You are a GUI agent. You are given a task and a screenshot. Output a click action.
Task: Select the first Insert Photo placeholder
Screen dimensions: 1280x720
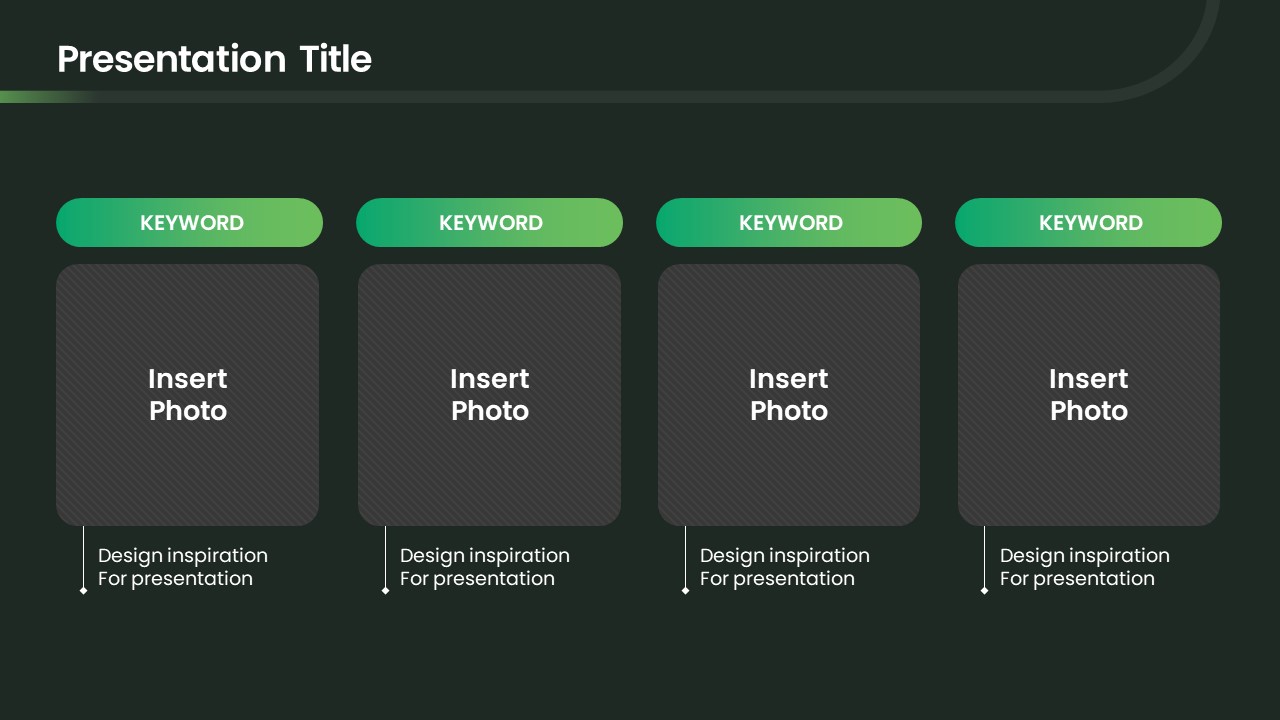click(187, 395)
